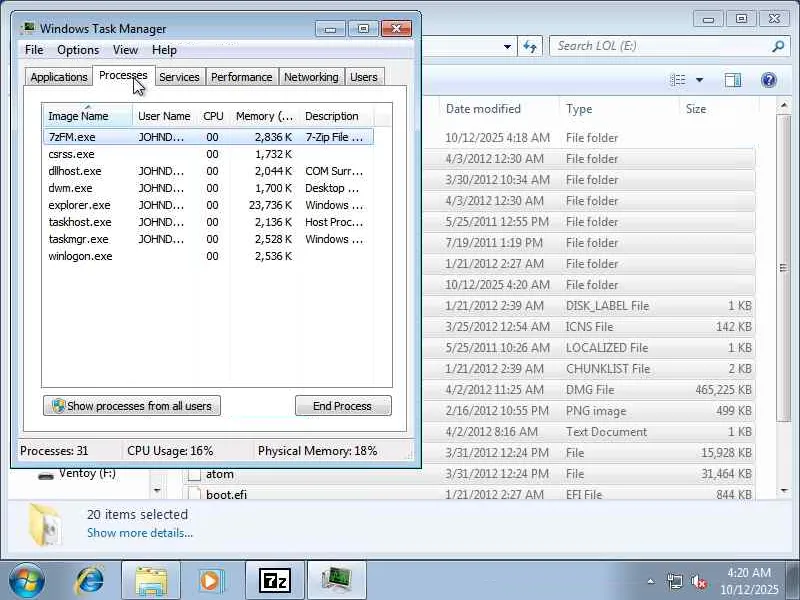Select boot.efi file in Explorer

pos(468,494)
